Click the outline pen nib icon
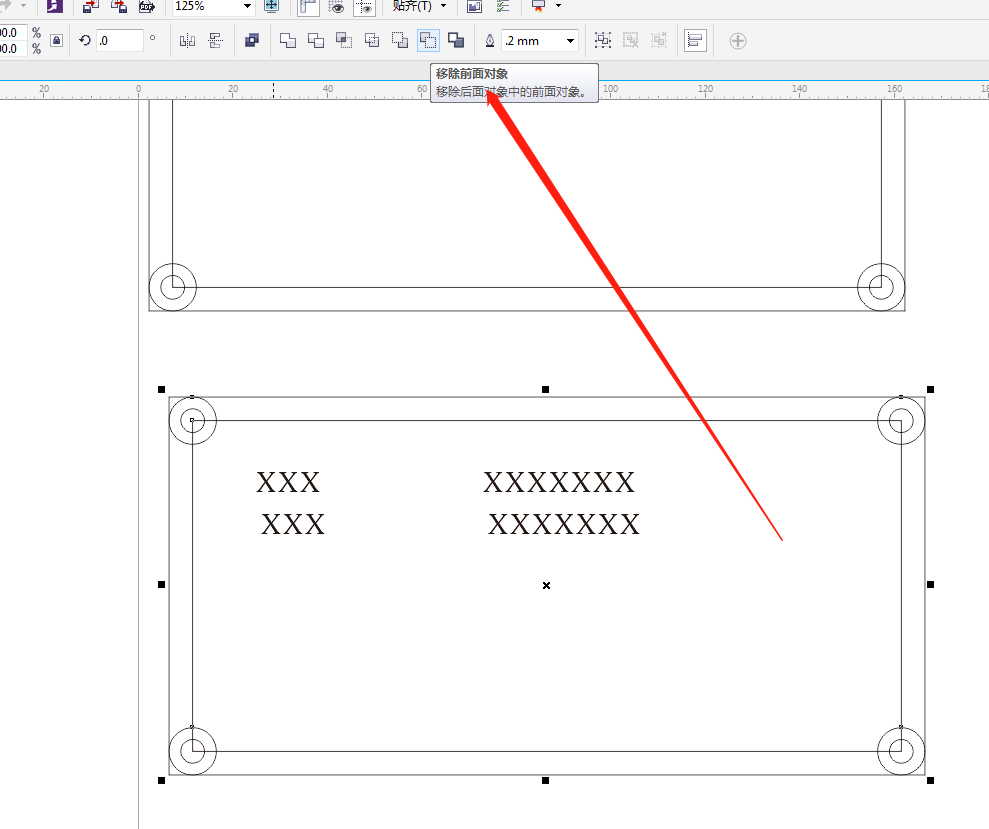The height and width of the screenshot is (829, 989). coord(489,41)
